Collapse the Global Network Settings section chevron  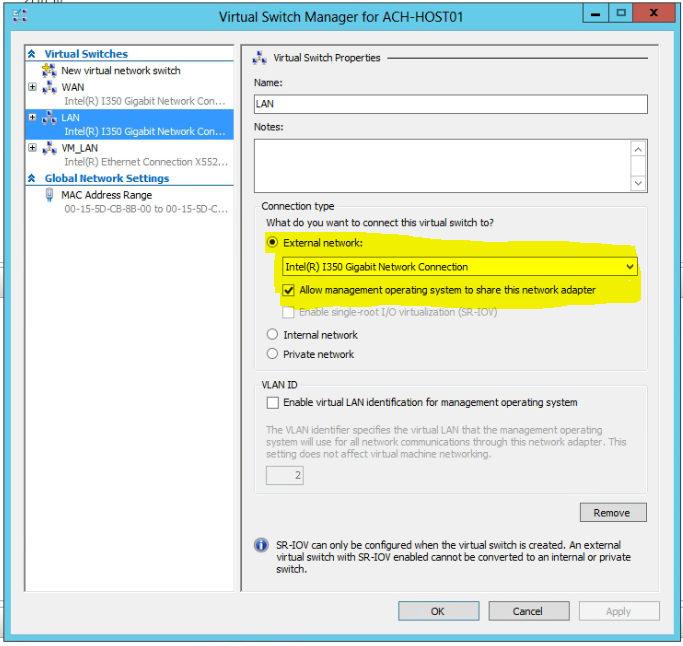(x=32, y=178)
